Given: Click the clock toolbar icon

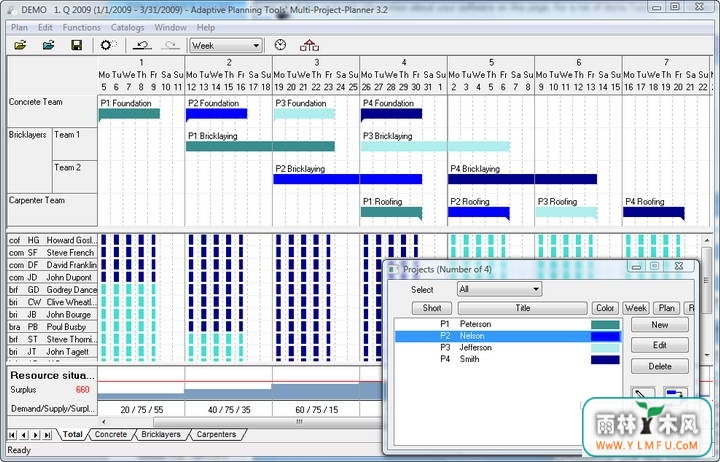Looking at the screenshot, I should 280,45.
